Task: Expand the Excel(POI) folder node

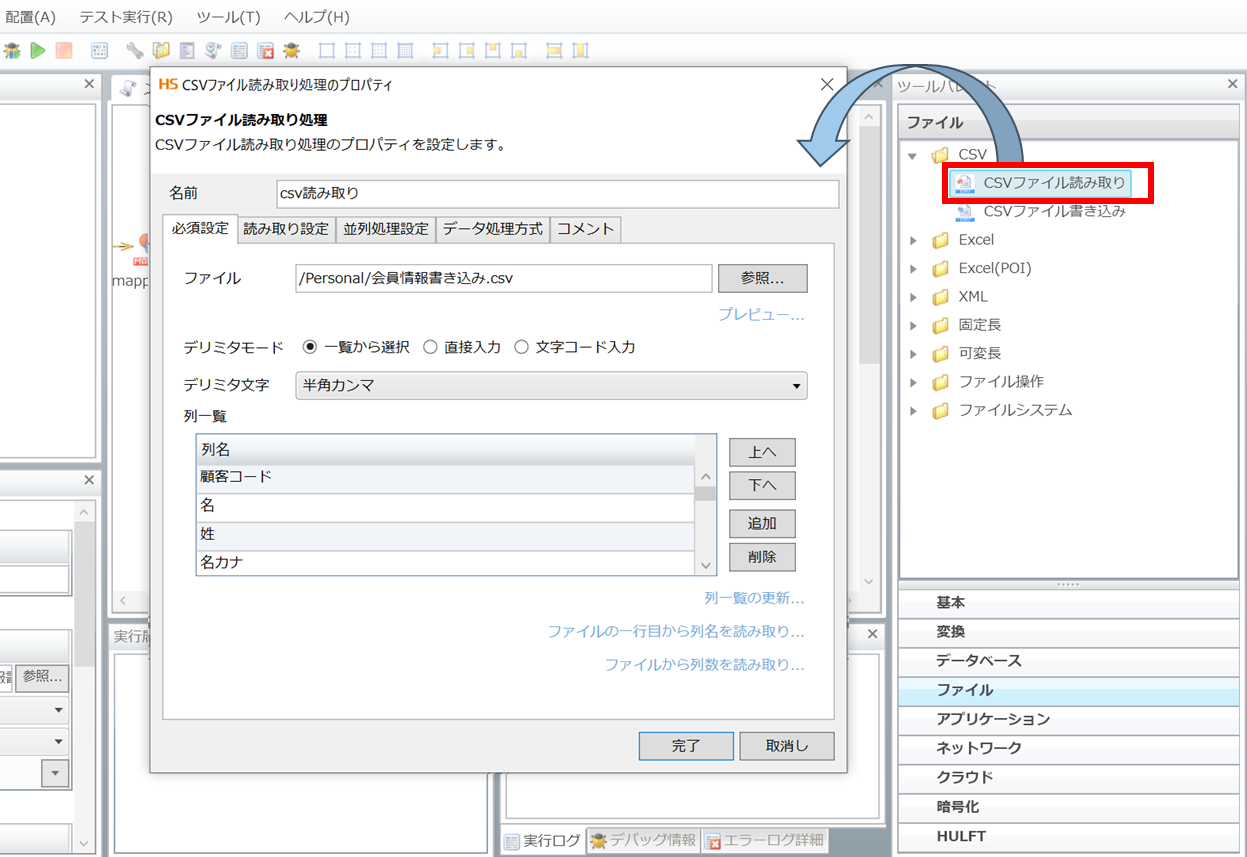Action: (x=912, y=268)
